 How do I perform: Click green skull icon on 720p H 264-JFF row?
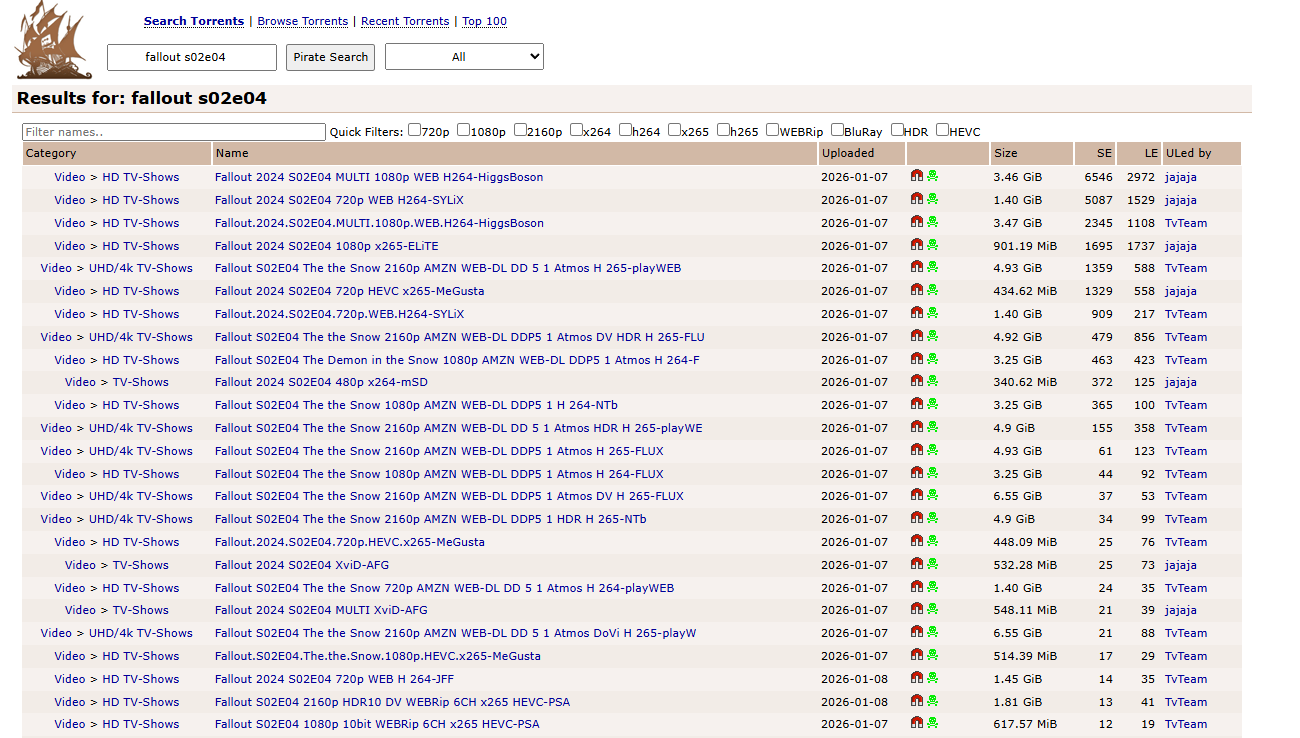click(932, 678)
